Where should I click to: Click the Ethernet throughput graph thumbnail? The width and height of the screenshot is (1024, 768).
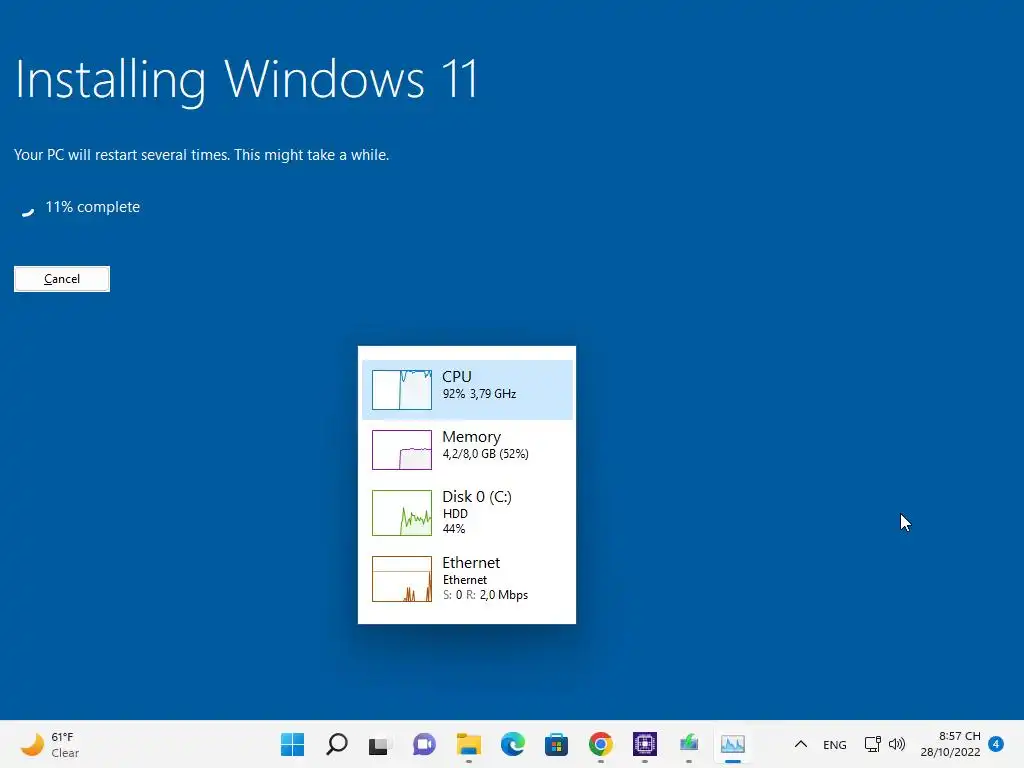point(402,579)
